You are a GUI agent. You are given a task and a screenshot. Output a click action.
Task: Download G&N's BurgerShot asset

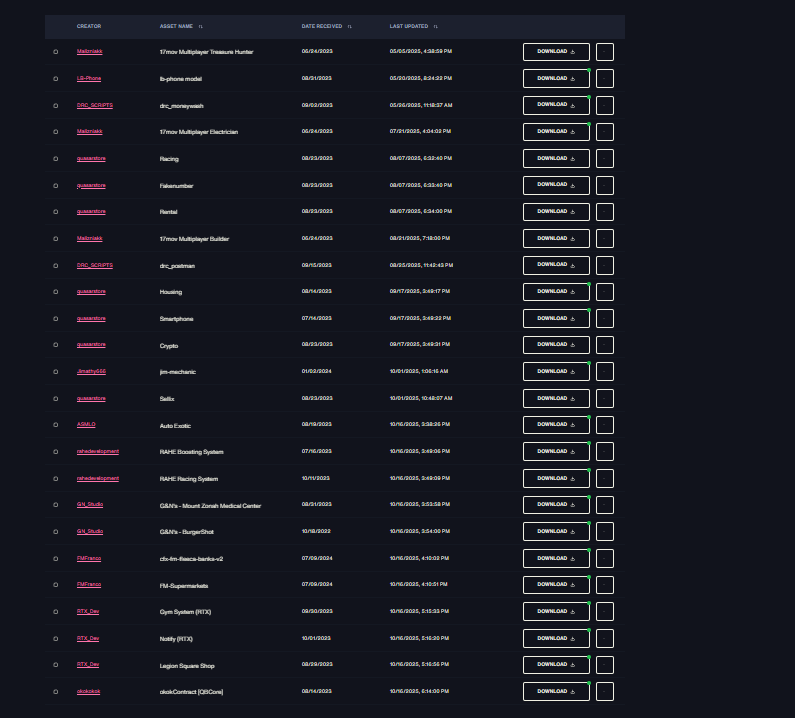(x=556, y=531)
